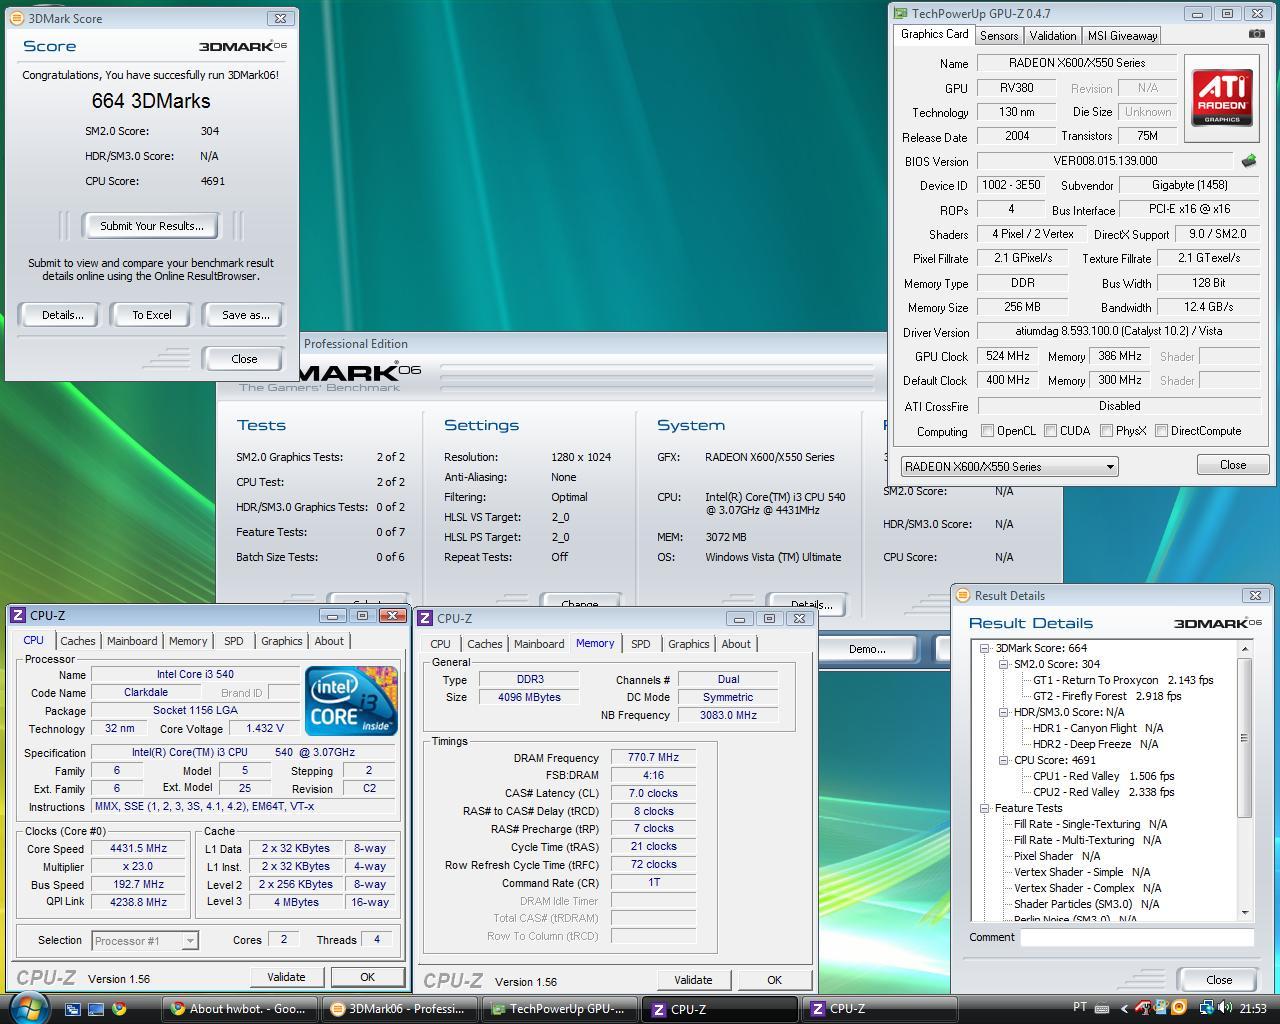Switch to Caches tab in left CPU-Z
This screenshot has width=1280, height=1024.
77,641
